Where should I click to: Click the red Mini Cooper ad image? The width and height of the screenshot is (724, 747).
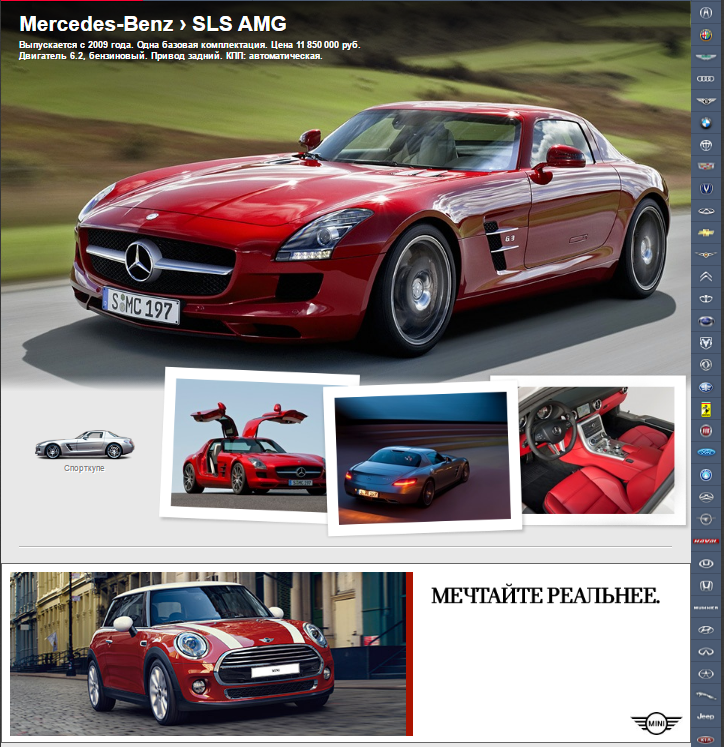coord(211,654)
